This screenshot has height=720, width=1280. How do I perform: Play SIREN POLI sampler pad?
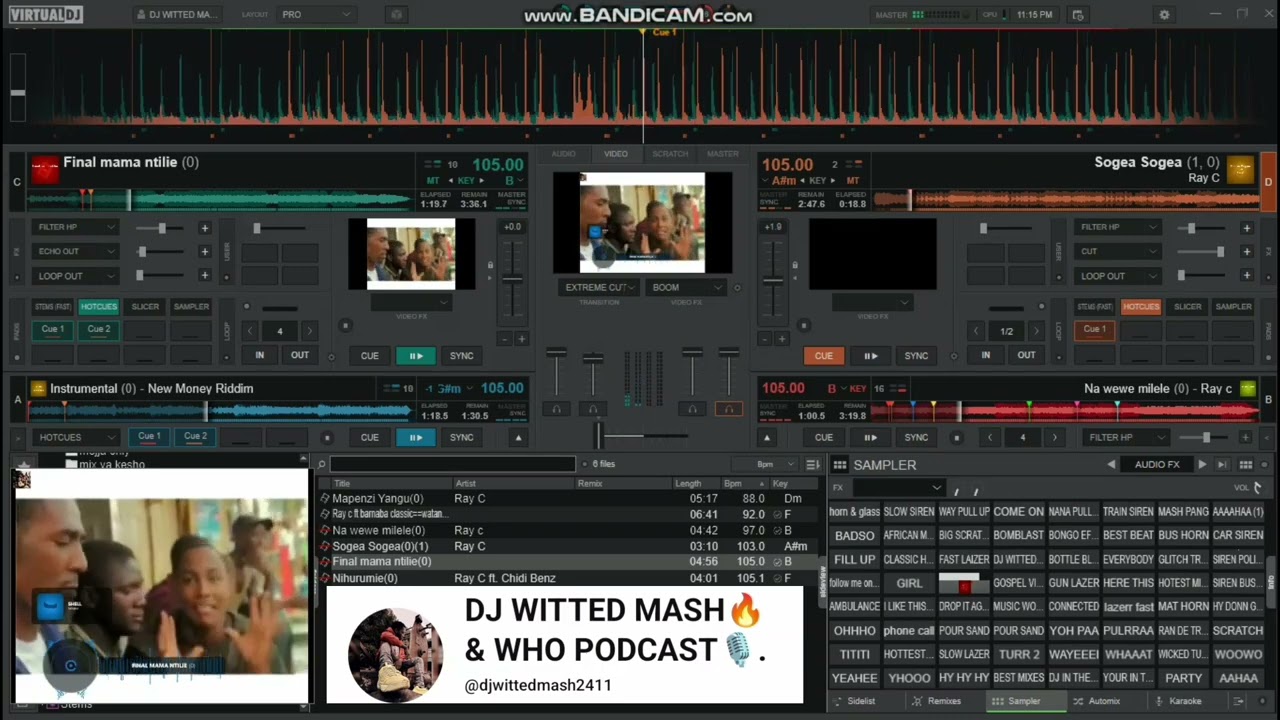pos(1238,559)
